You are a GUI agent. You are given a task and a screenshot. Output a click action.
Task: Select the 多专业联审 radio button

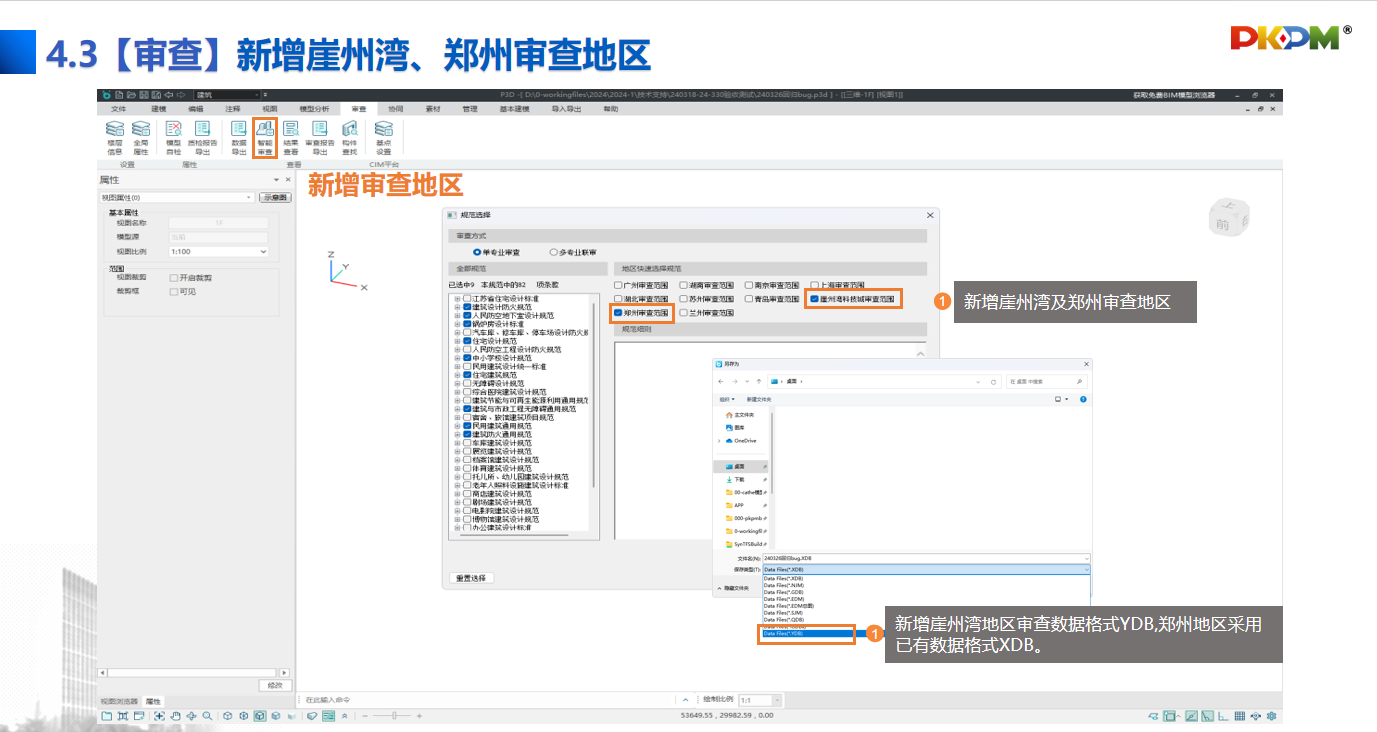pyautogui.click(x=553, y=252)
